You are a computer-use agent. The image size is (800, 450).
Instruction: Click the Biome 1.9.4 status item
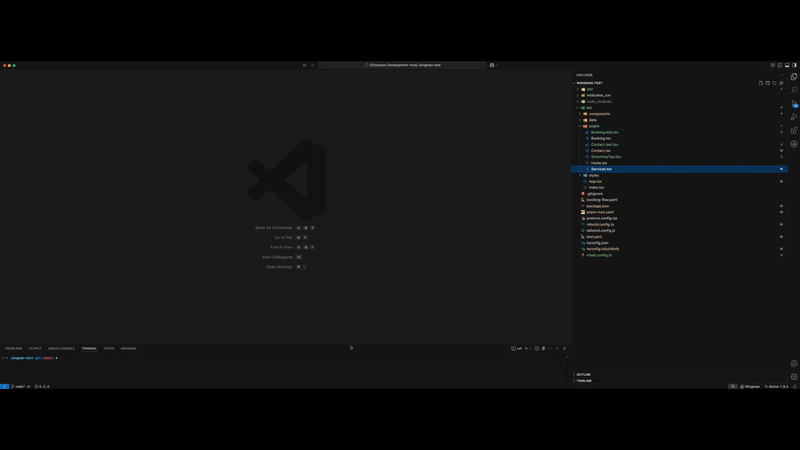[776, 387]
